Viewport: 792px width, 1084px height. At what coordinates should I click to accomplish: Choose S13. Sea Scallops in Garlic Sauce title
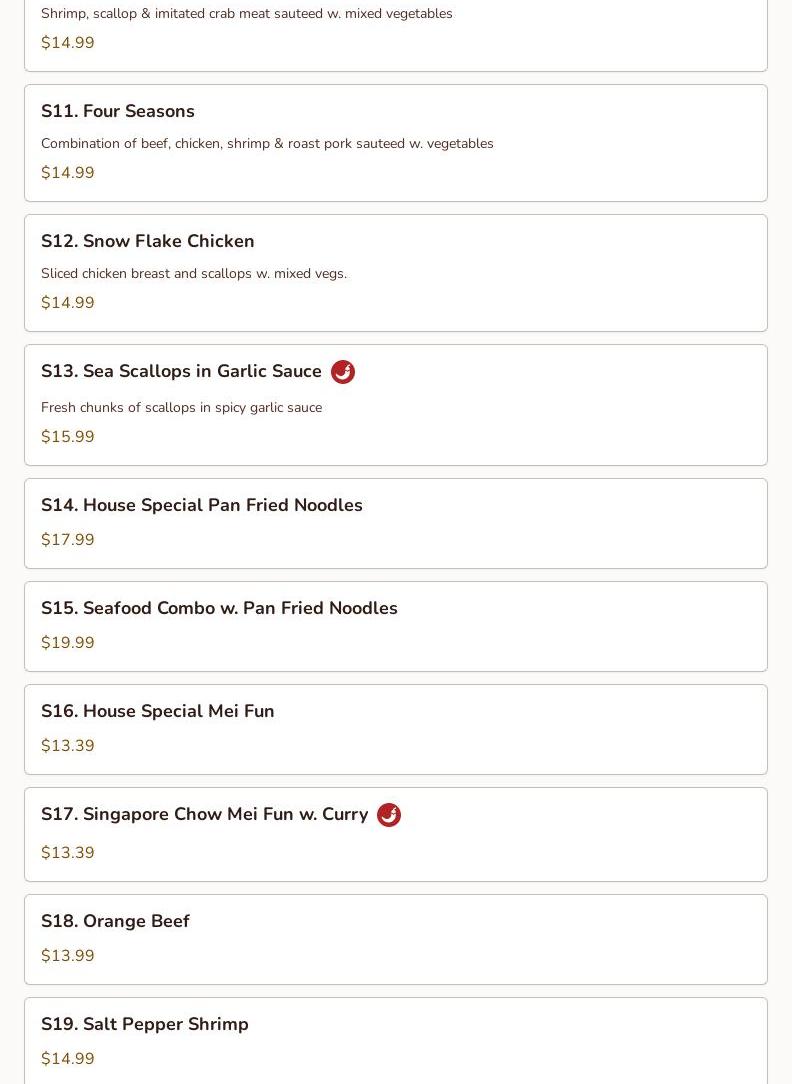tap(181, 371)
